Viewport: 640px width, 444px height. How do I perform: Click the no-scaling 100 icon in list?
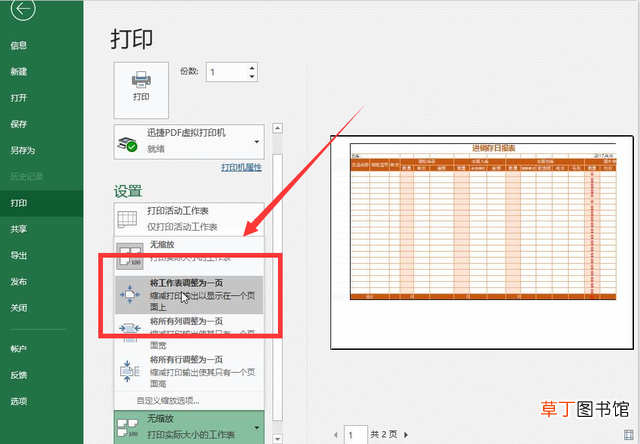130,256
